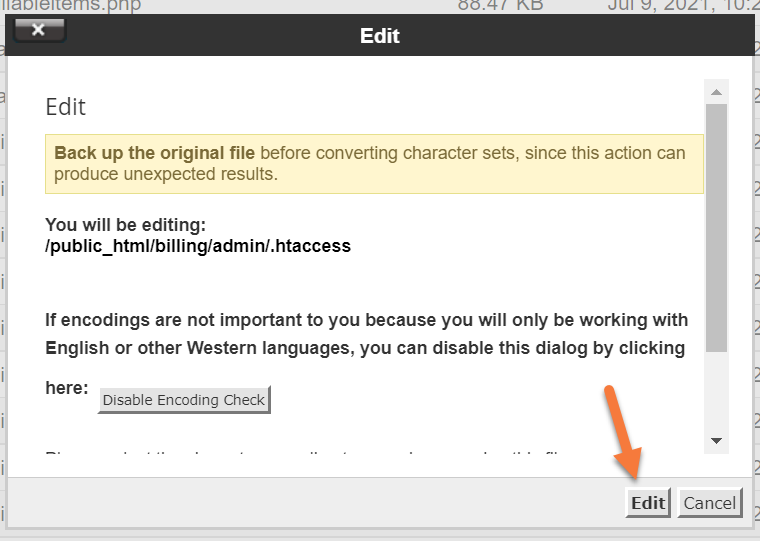Click the encodings explanation paragraph

[x=366, y=334]
